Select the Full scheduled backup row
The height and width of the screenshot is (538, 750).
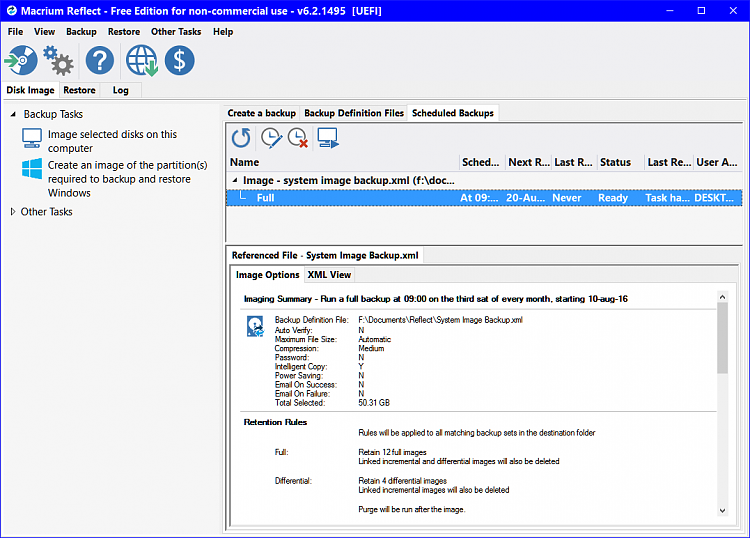[x=484, y=198]
